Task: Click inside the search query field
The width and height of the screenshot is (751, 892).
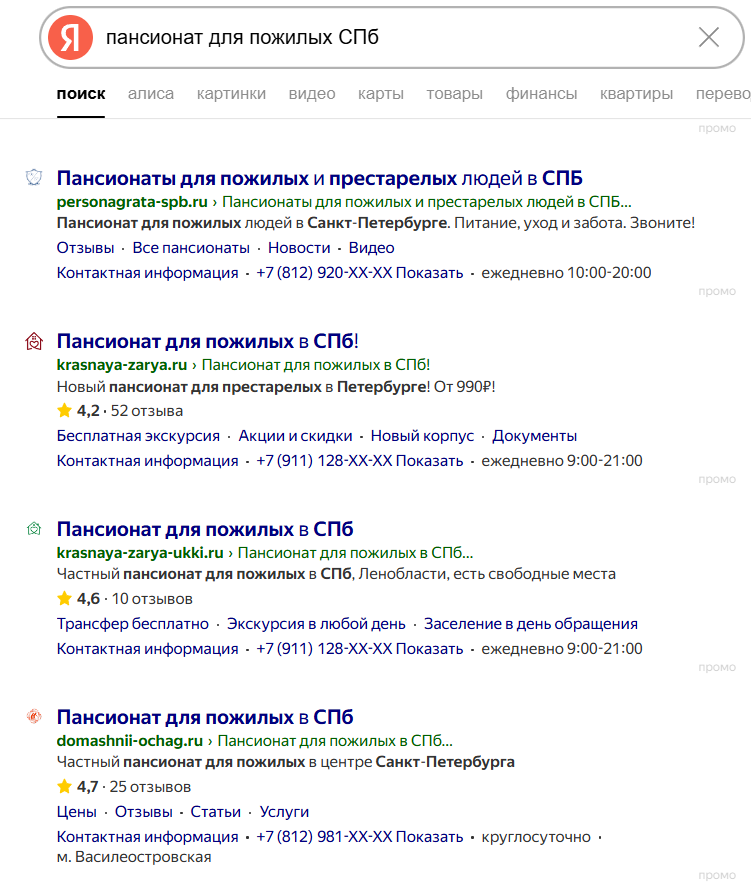Action: 393,38
